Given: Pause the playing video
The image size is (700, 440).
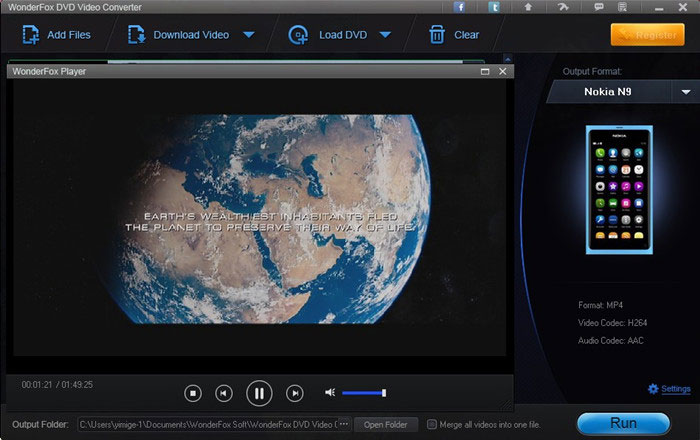Looking at the screenshot, I should point(259,393).
